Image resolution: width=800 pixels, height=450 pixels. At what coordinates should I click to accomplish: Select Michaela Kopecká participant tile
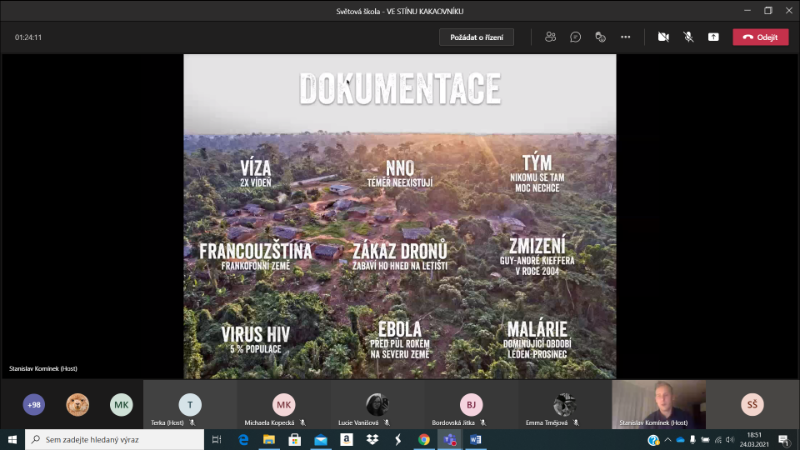(284, 405)
